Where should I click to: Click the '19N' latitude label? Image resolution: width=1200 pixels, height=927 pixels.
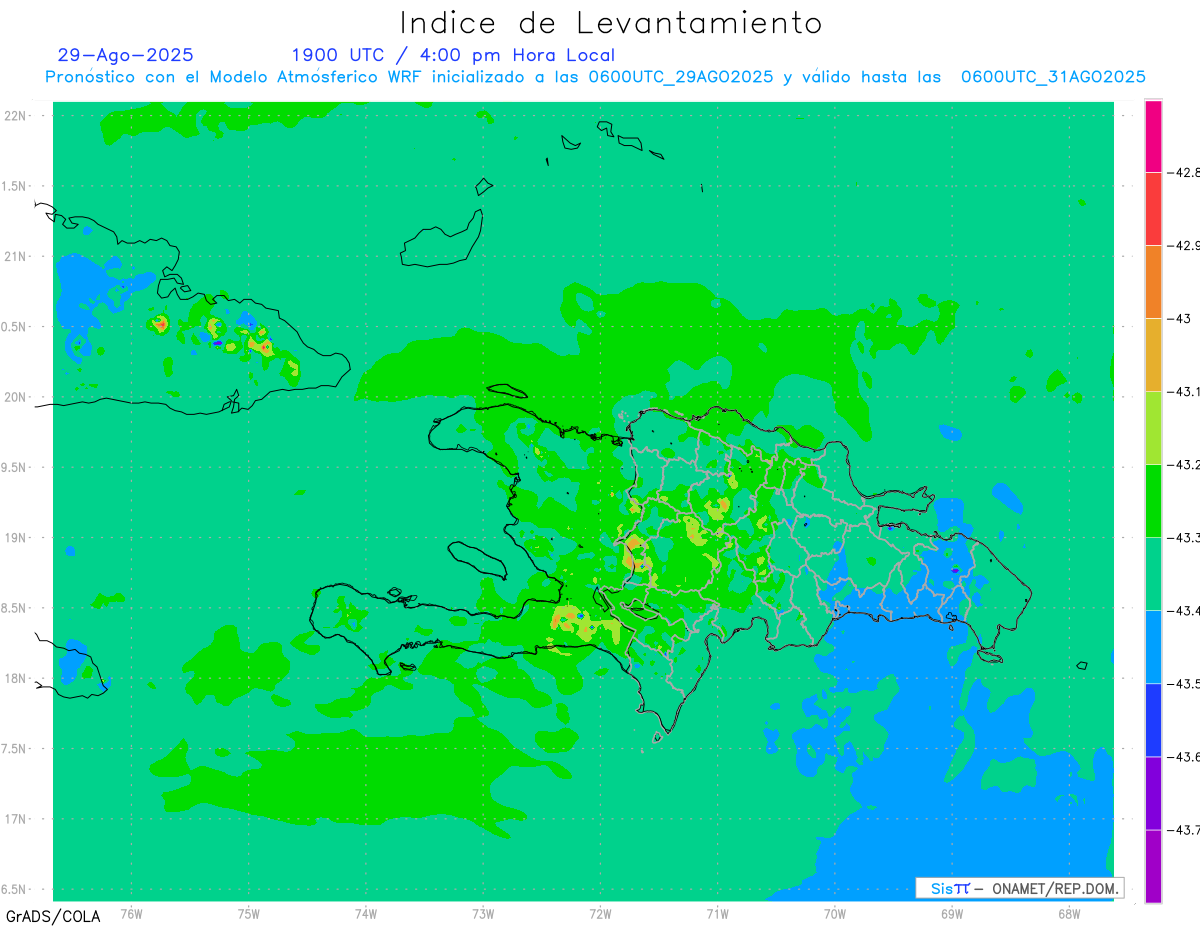pyautogui.click(x=17, y=538)
